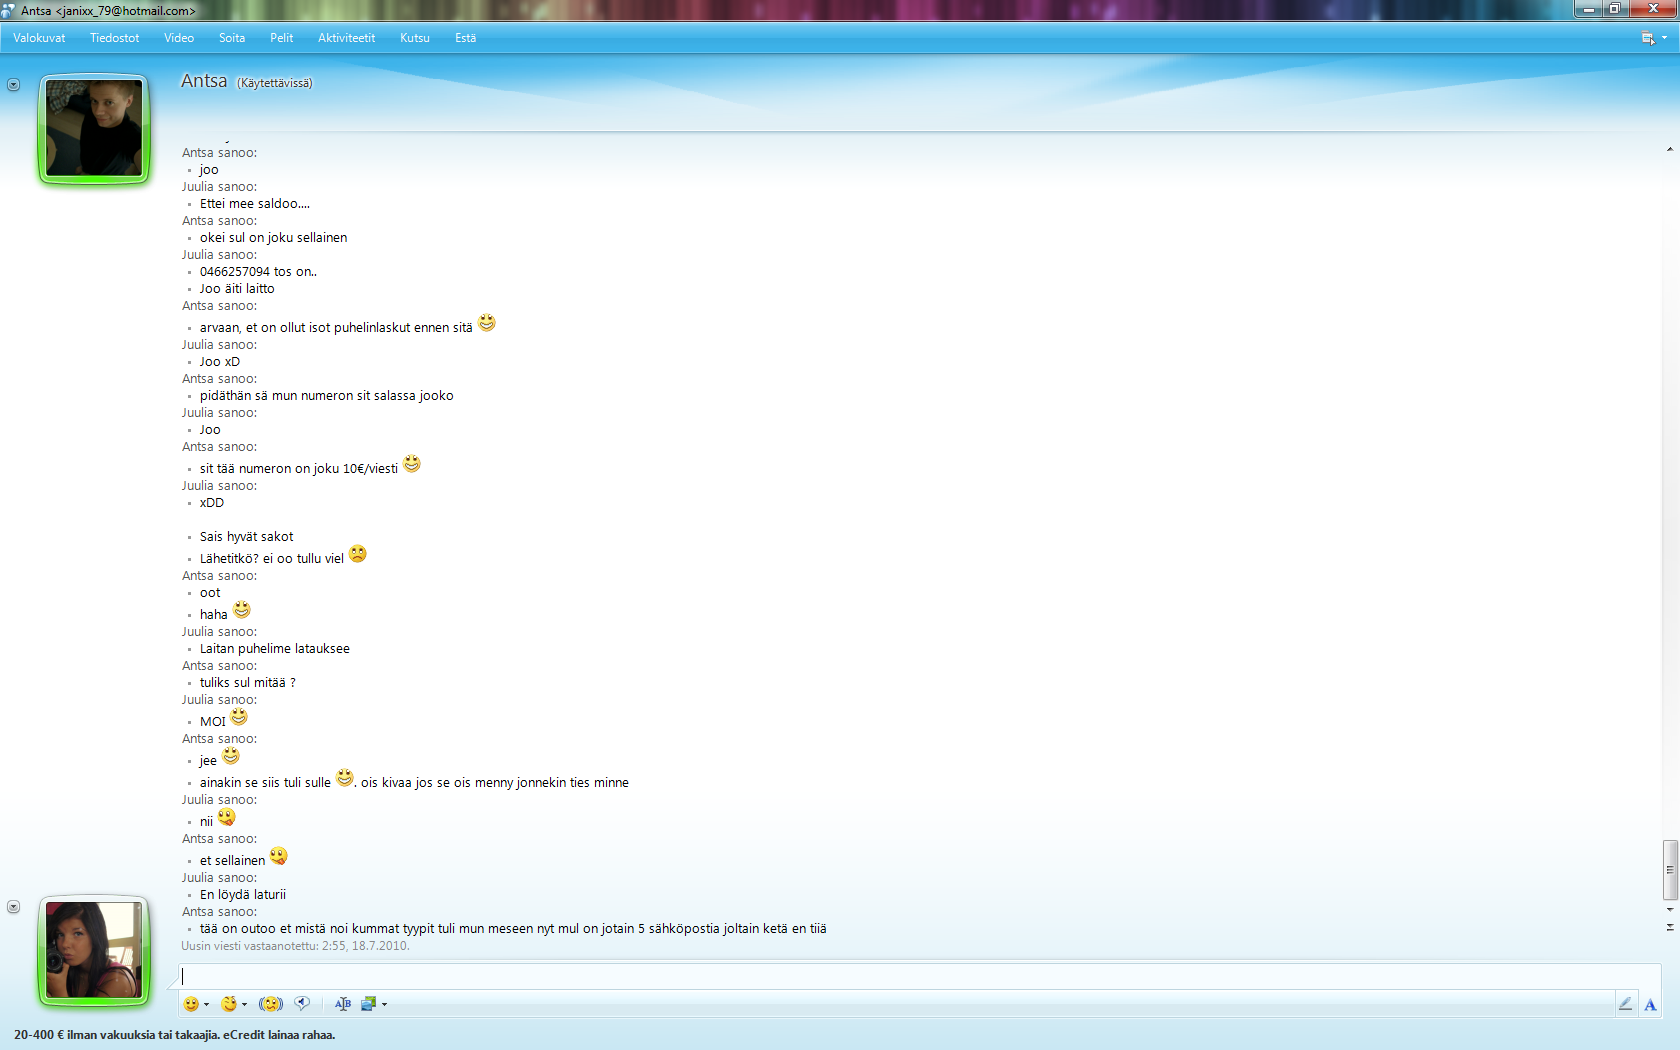
Task: Open the winks picker icon
Action: 229,1004
